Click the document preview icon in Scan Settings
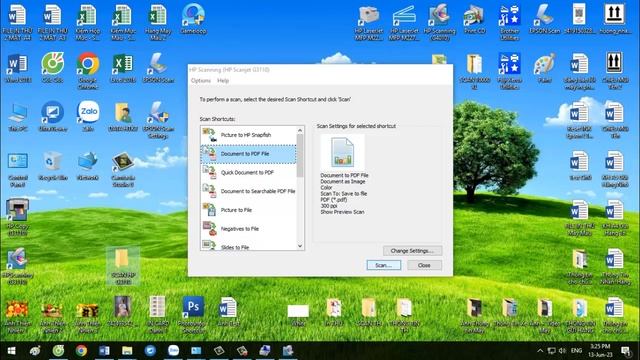The height and width of the screenshot is (360, 640). [x=342, y=152]
